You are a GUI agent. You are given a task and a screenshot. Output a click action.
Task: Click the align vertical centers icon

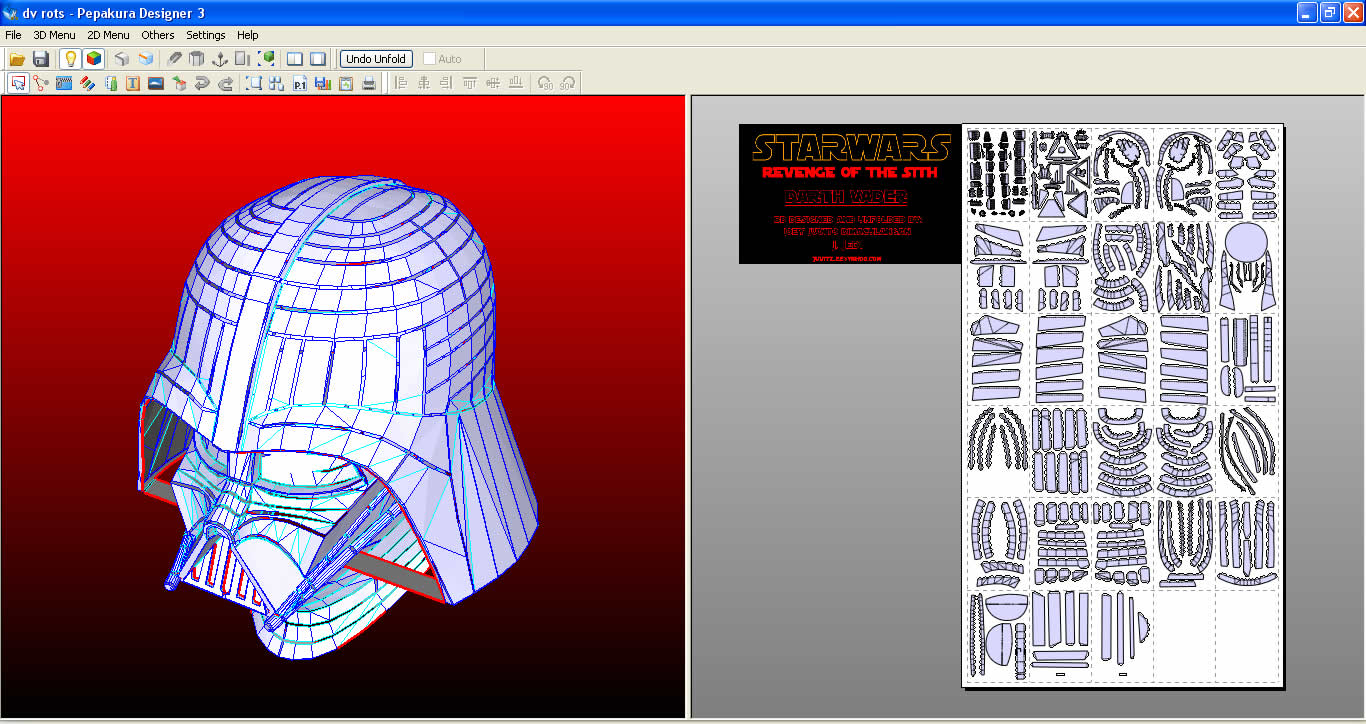(493, 83)
